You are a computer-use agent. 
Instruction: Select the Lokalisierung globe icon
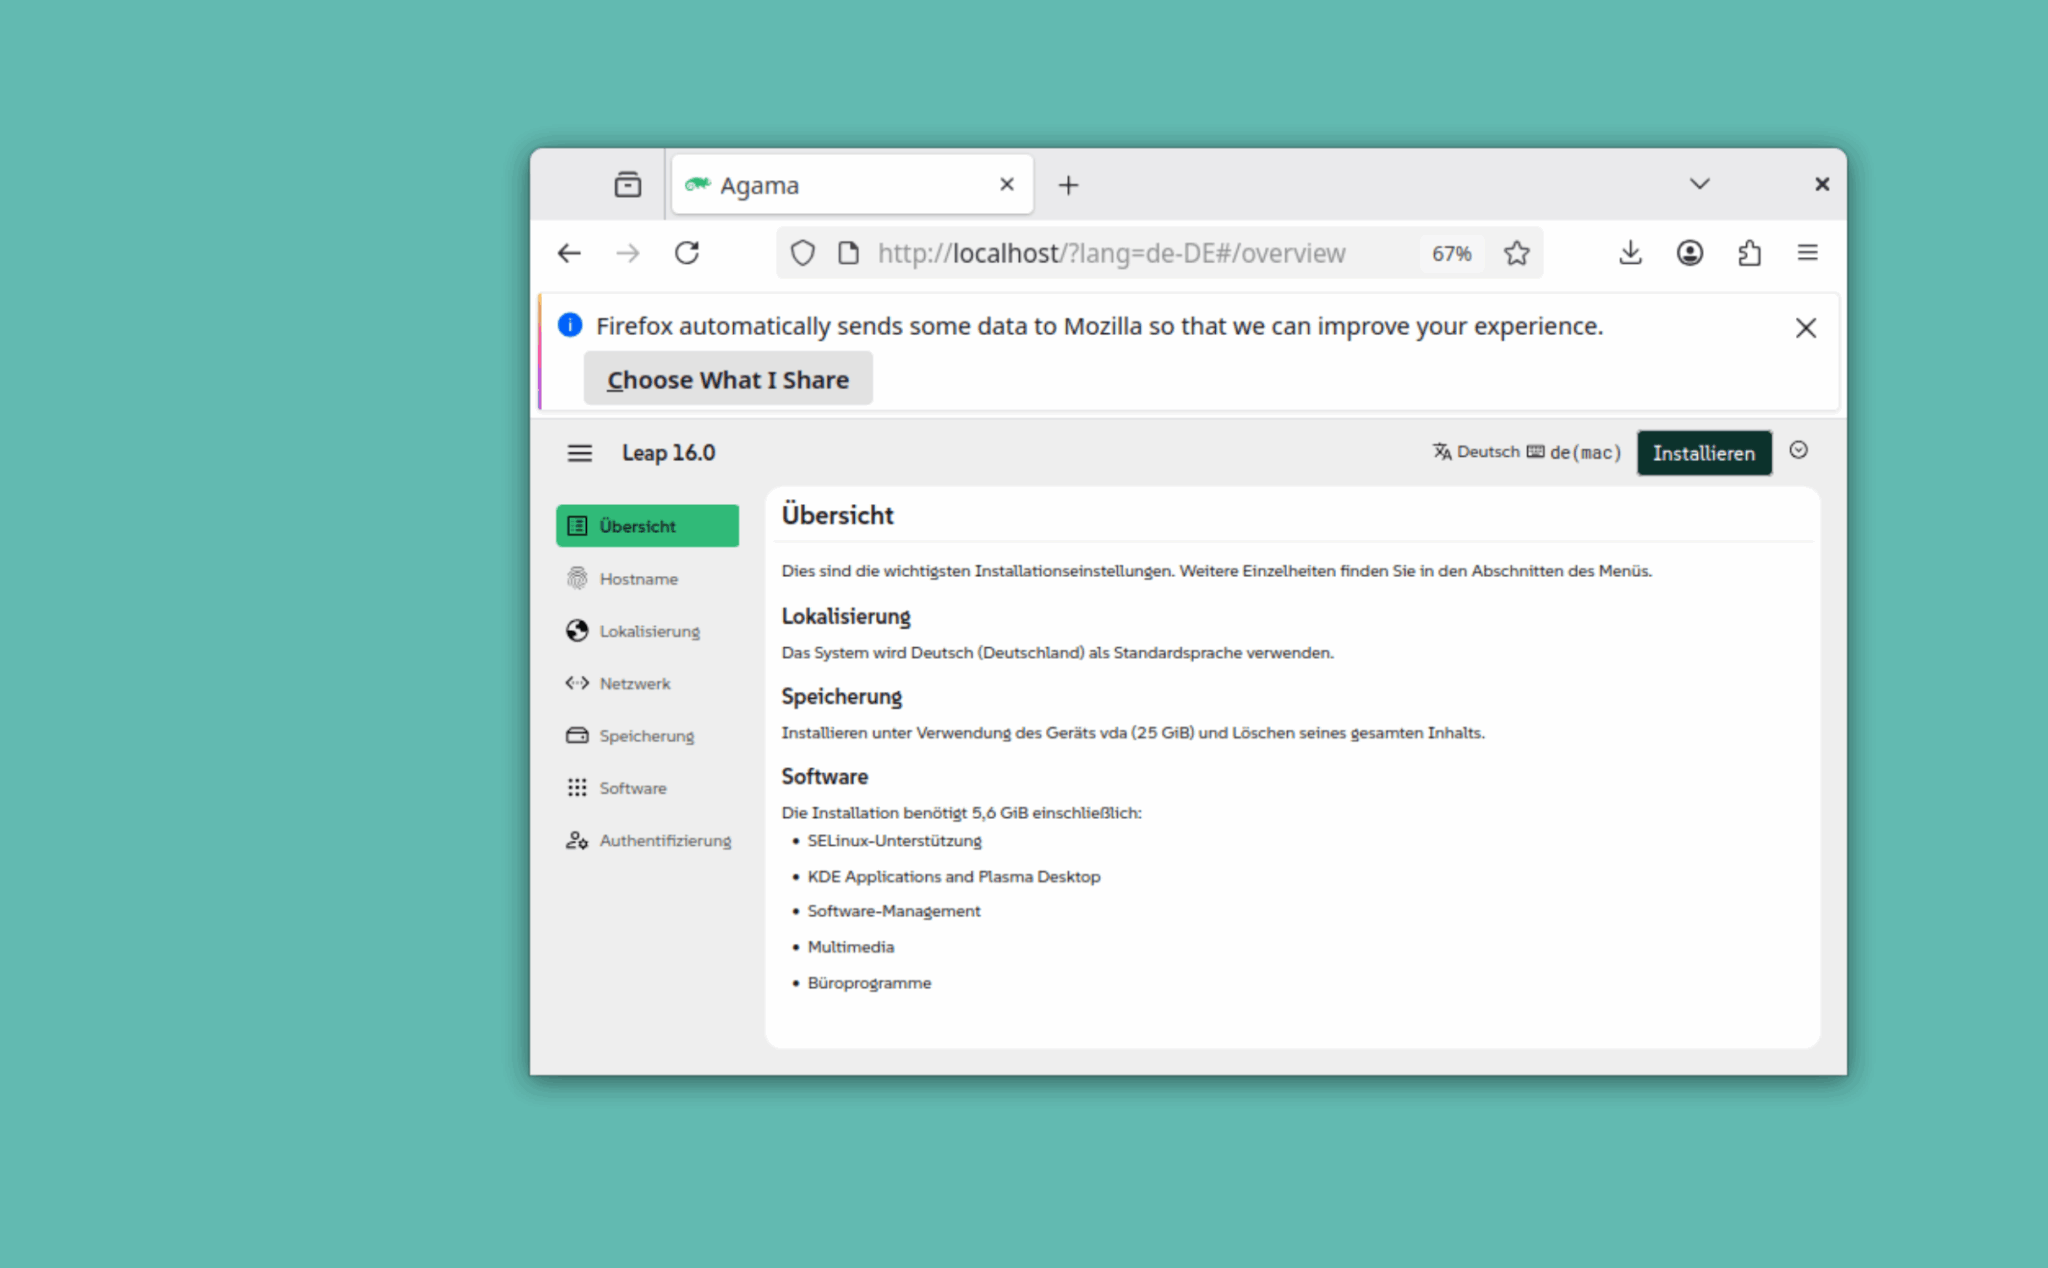(577, 630)
